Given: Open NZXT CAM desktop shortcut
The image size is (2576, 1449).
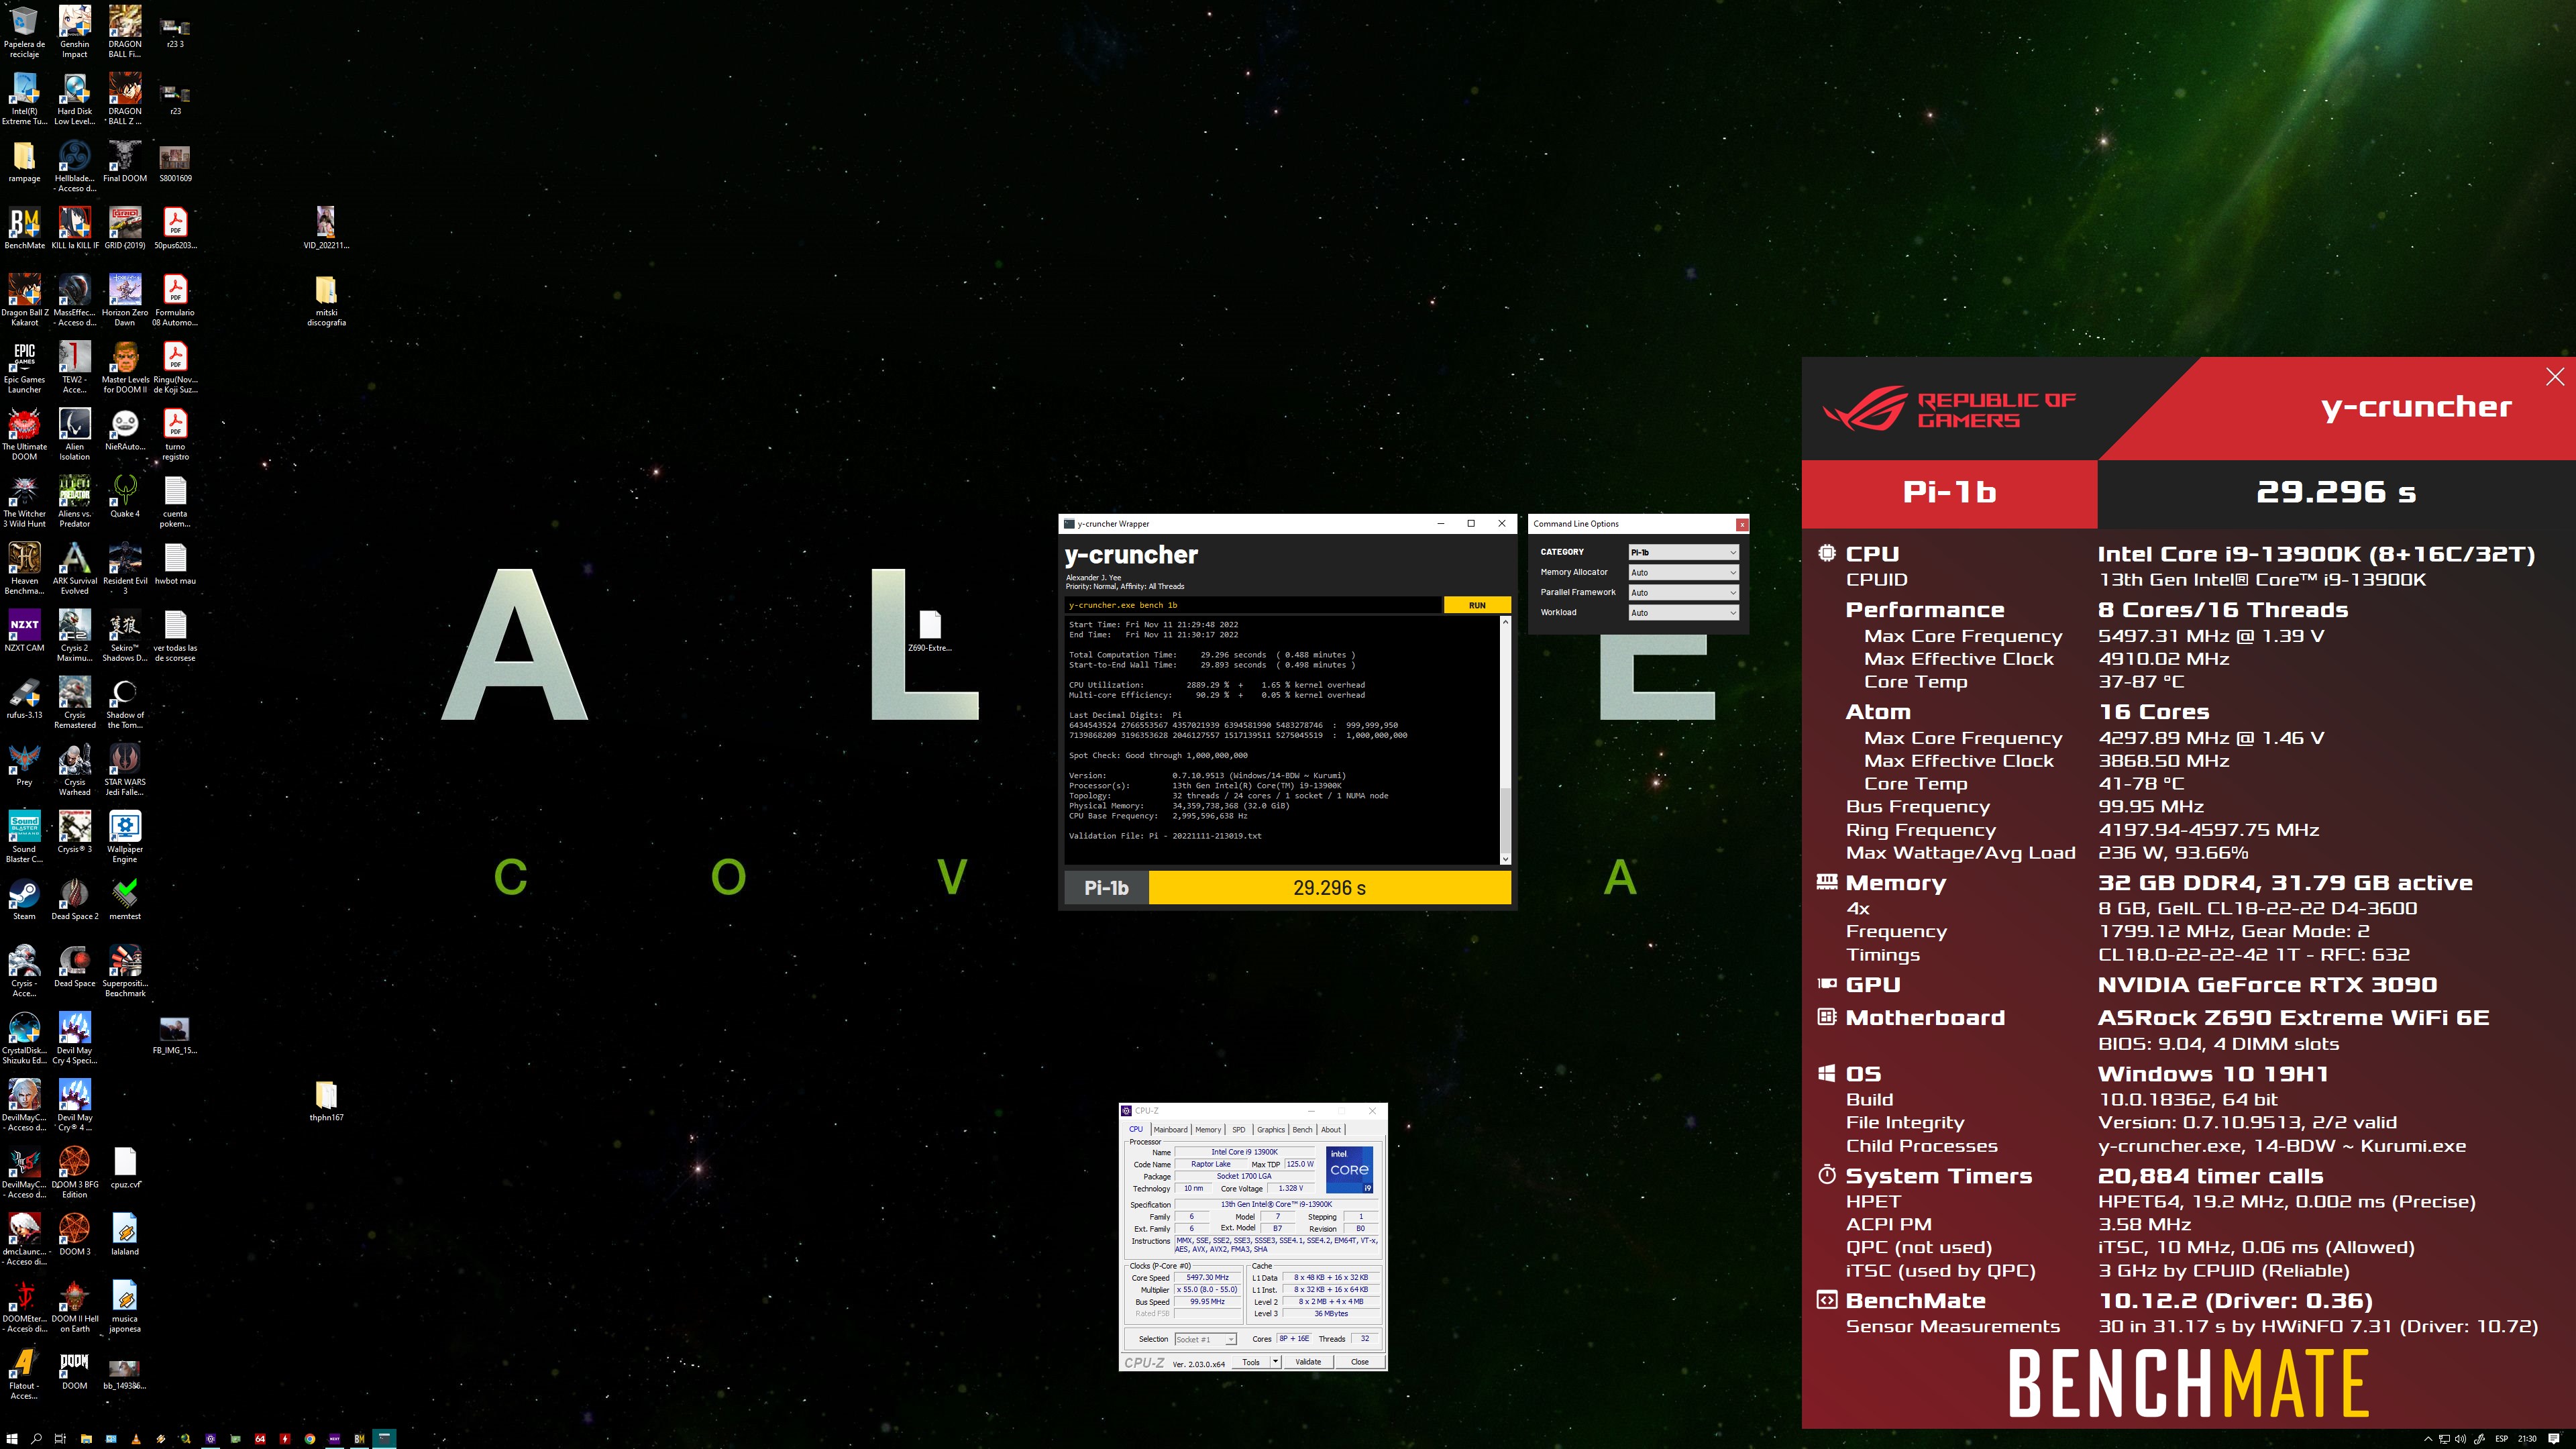Looking at the screenshot, I should point(24,630).
